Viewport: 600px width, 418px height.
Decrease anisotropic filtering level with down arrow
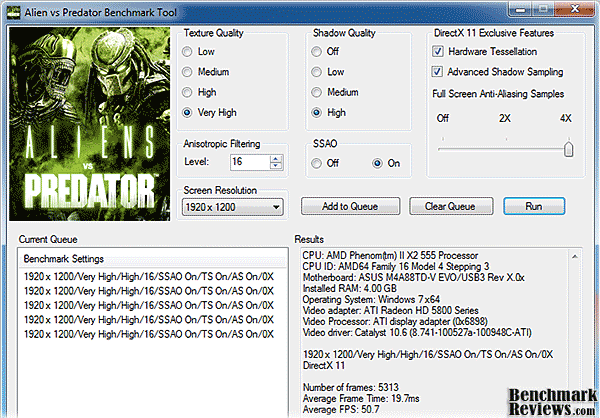point(276,165)
